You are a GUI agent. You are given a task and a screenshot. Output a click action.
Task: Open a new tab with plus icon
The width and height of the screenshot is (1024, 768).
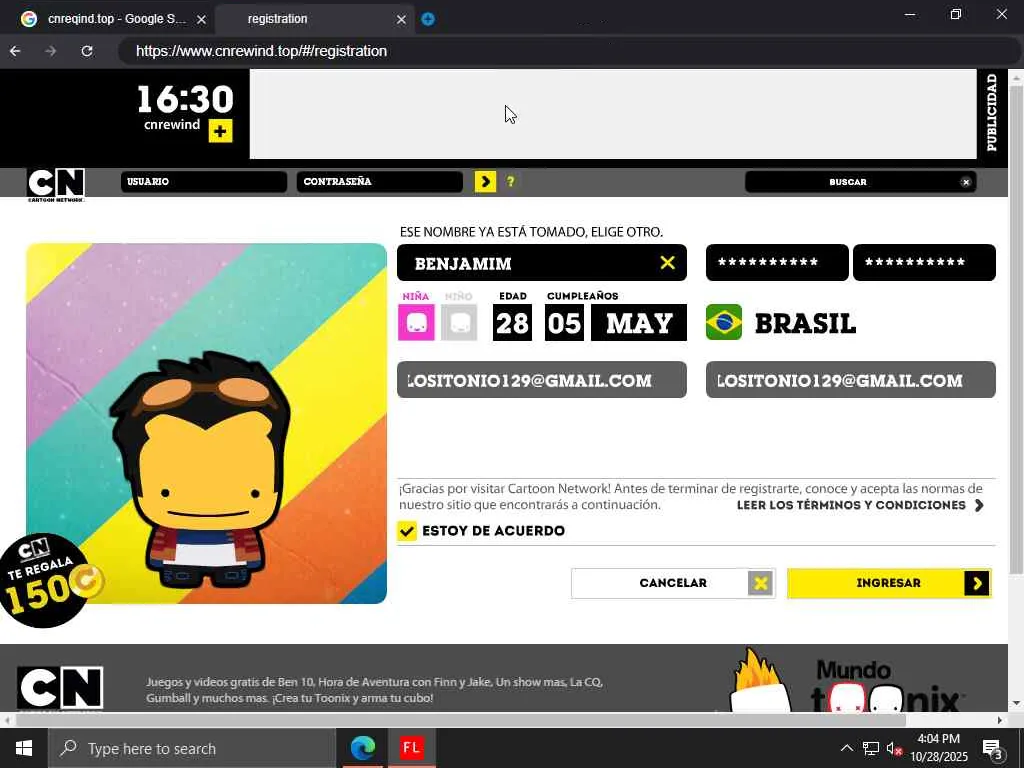pyautogui.click(x=428, y=19)
